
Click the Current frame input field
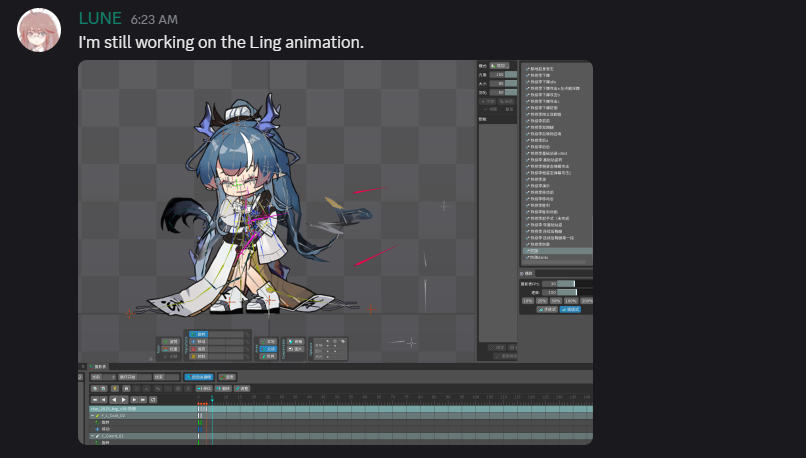click(109, 377)
